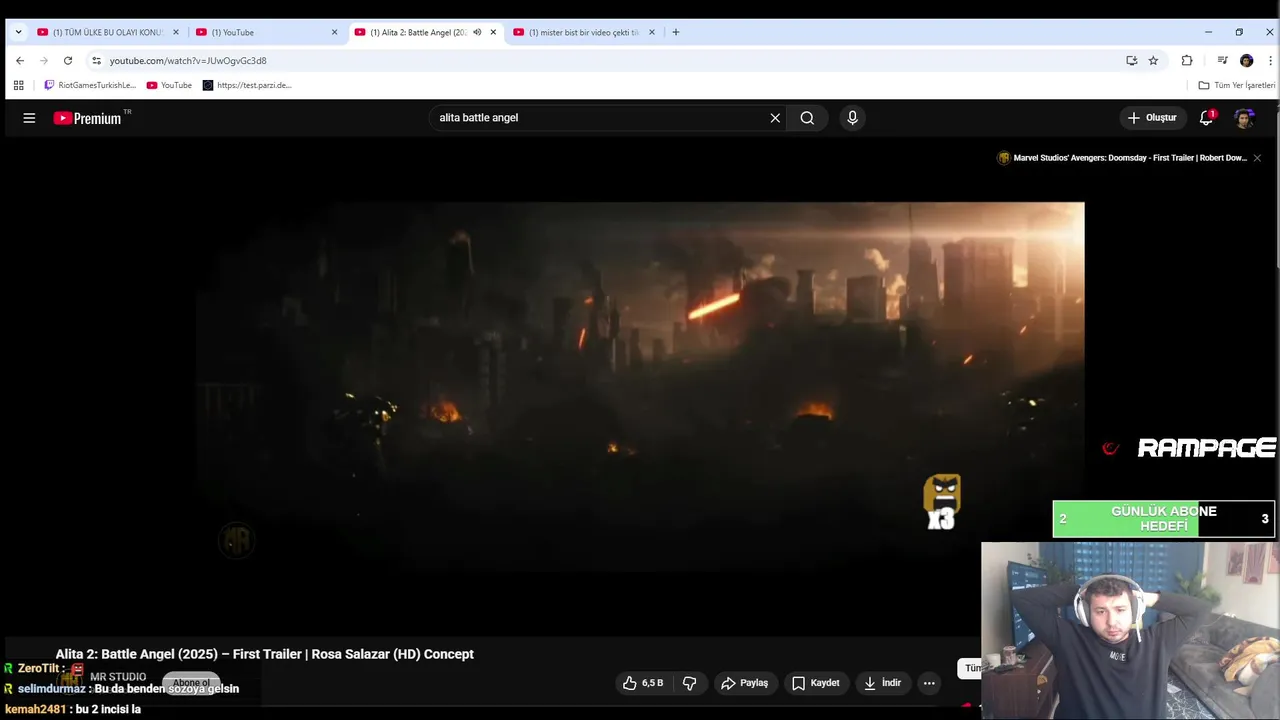Viewport: 1280px width, 720px height.
Task: Expand the tab search dropdown arrow
Action: click(x=18, y=32)
